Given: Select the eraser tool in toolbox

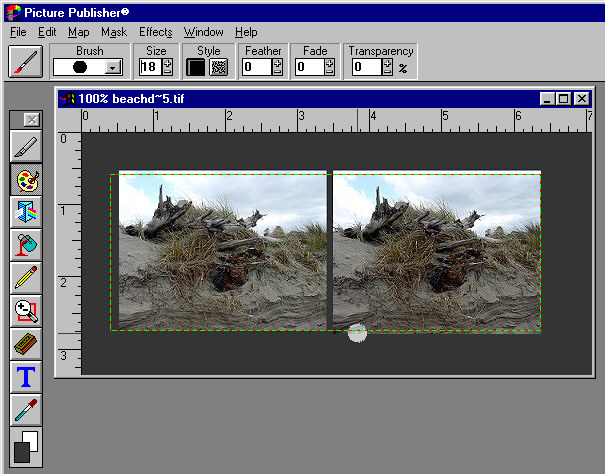Looking at the screenshot, I should click(x=25, y=343).
